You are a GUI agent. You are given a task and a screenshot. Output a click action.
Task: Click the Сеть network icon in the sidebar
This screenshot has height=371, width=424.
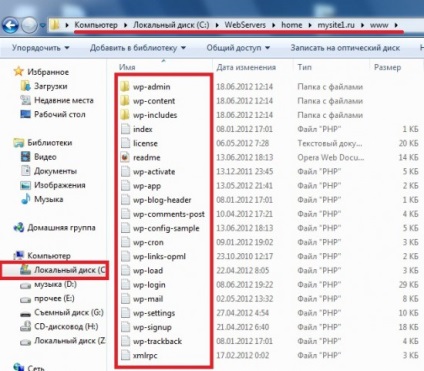(x=19, y=367)
